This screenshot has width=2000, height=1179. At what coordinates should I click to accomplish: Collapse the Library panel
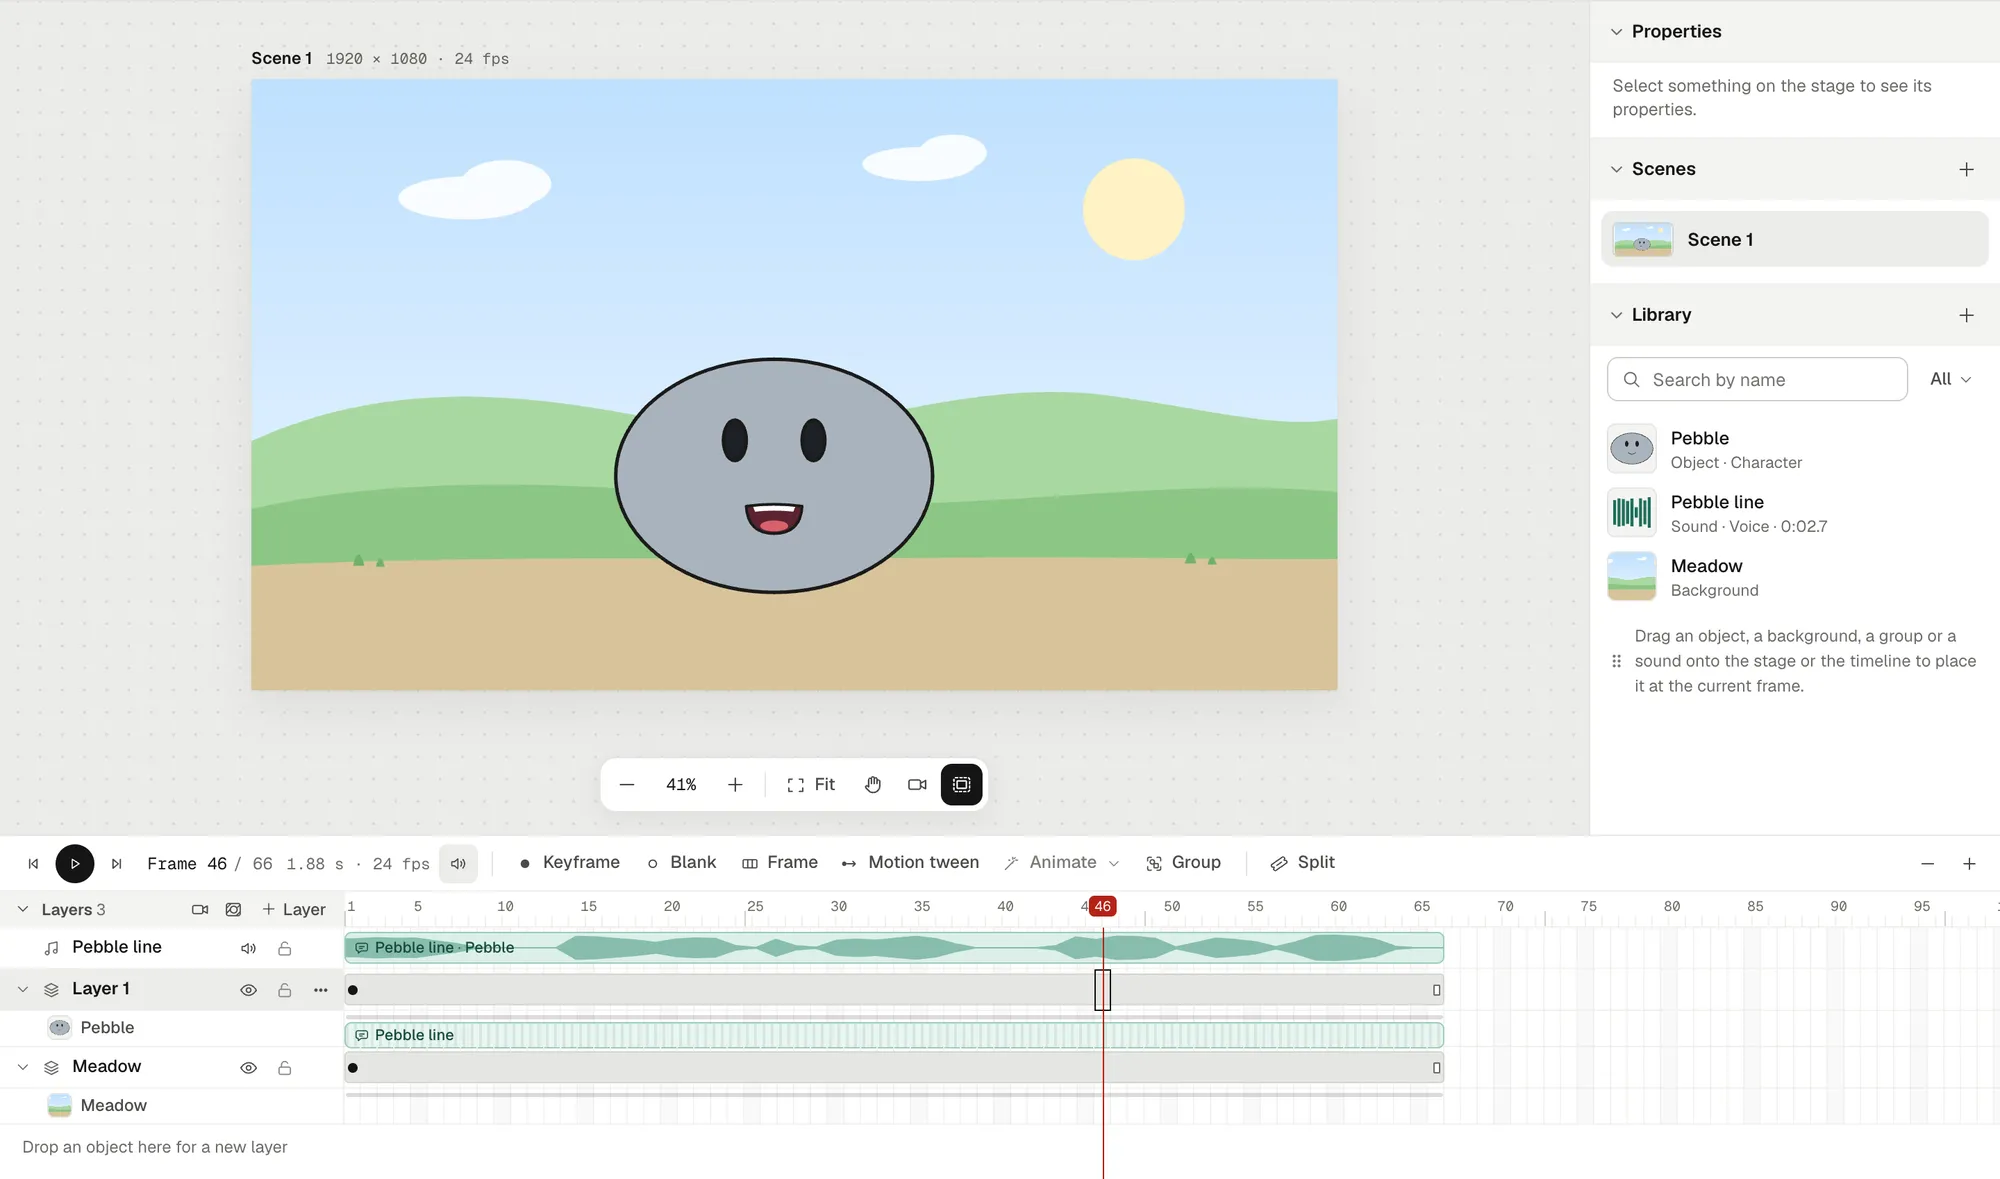[1616, 315]
